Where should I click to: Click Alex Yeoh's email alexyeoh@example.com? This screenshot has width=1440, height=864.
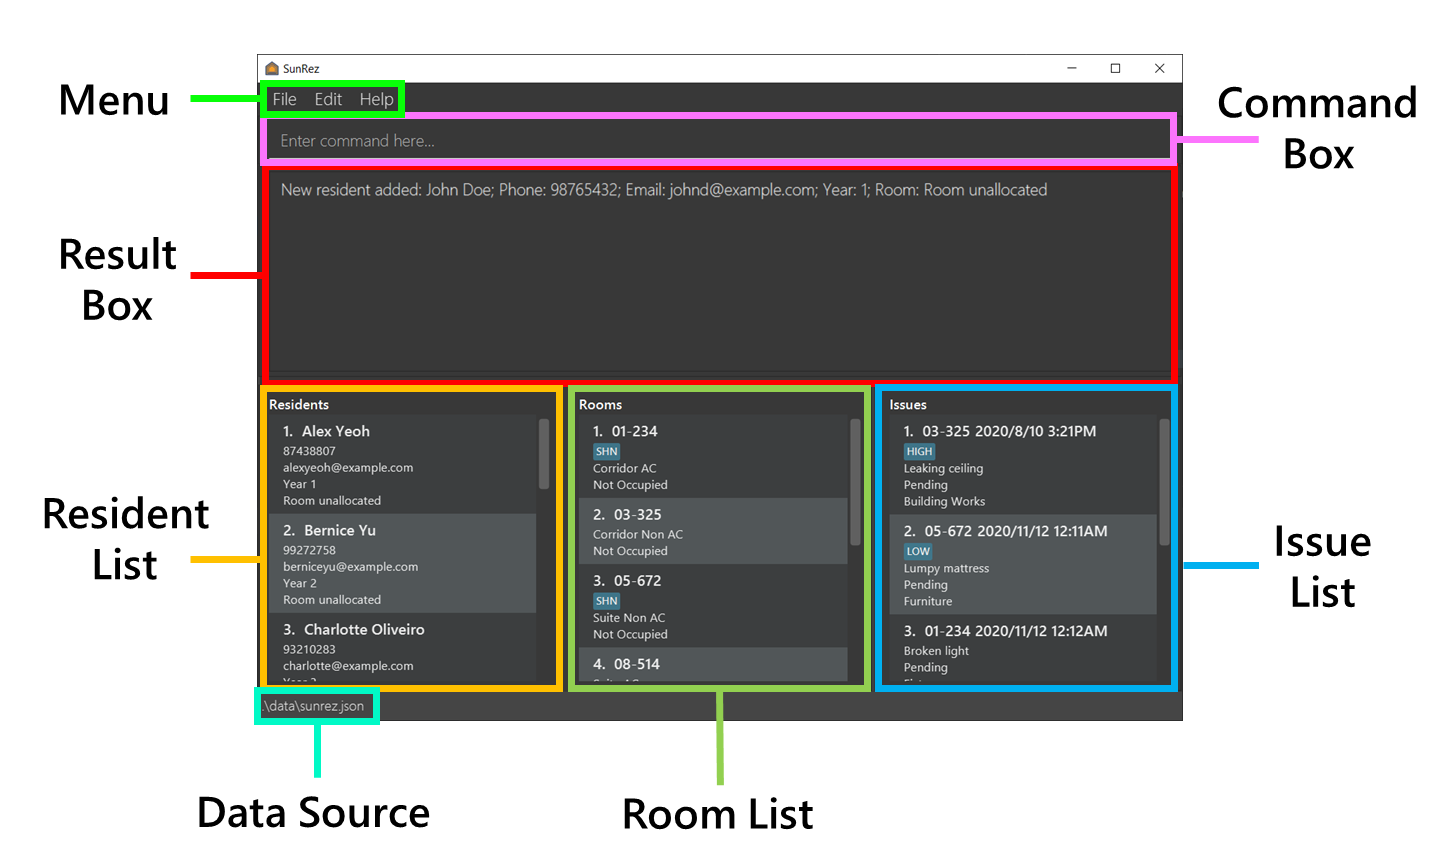tap(348, 468)
